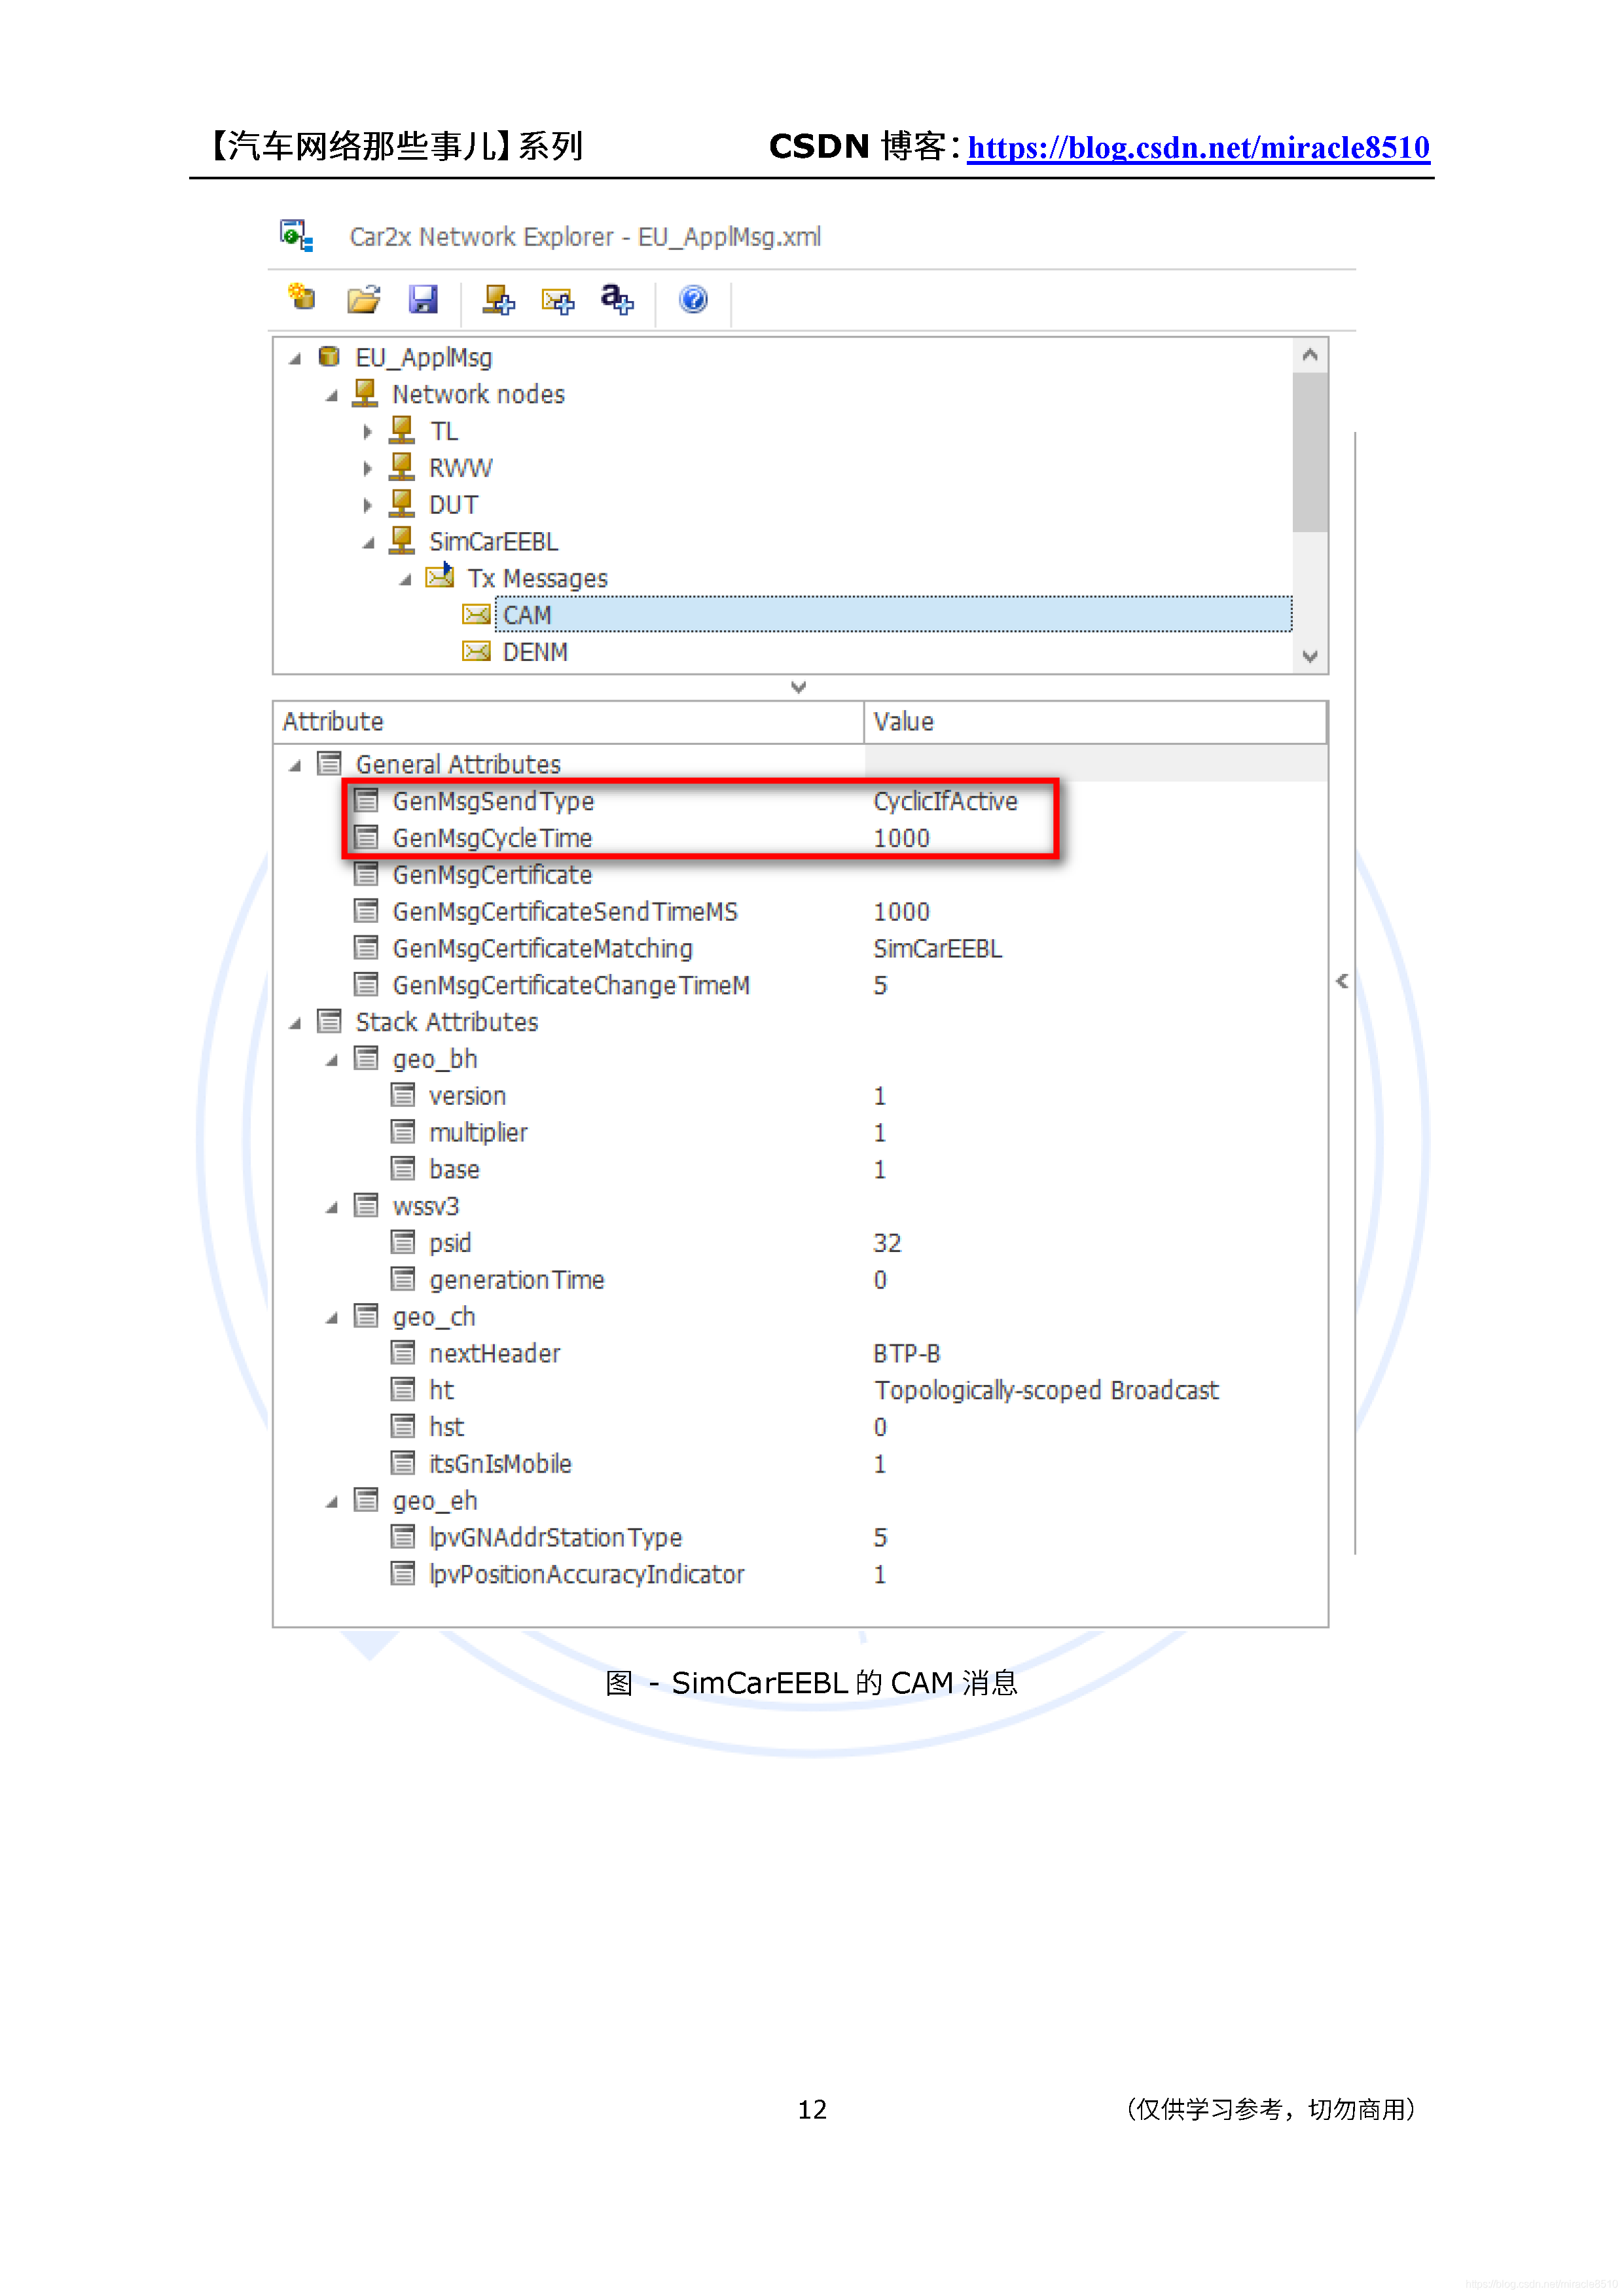1624x2296 pixels.
Task: Open the blog.csdn.net/miracle8510 link
Action: pos(1198,147)
